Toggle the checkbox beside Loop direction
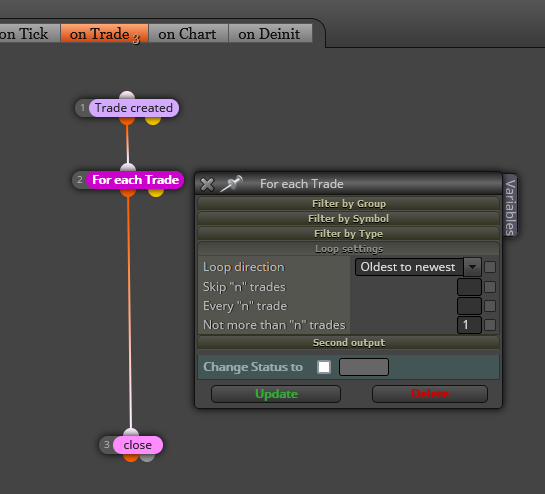Screen dimensions: 545x494 click(x=490, y=267)
